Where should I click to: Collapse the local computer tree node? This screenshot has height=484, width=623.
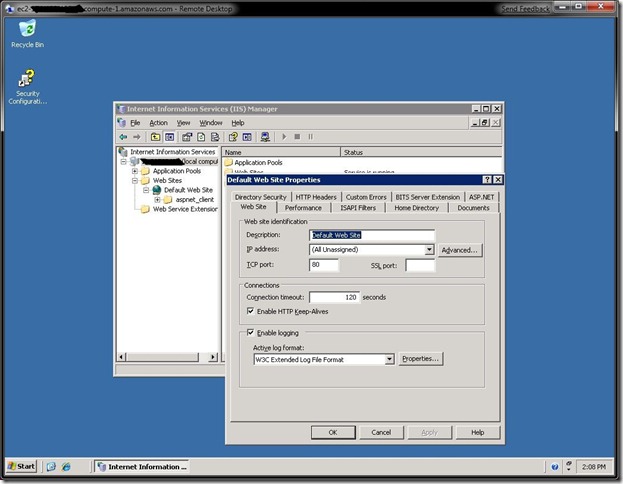click(x=124, y=162)
